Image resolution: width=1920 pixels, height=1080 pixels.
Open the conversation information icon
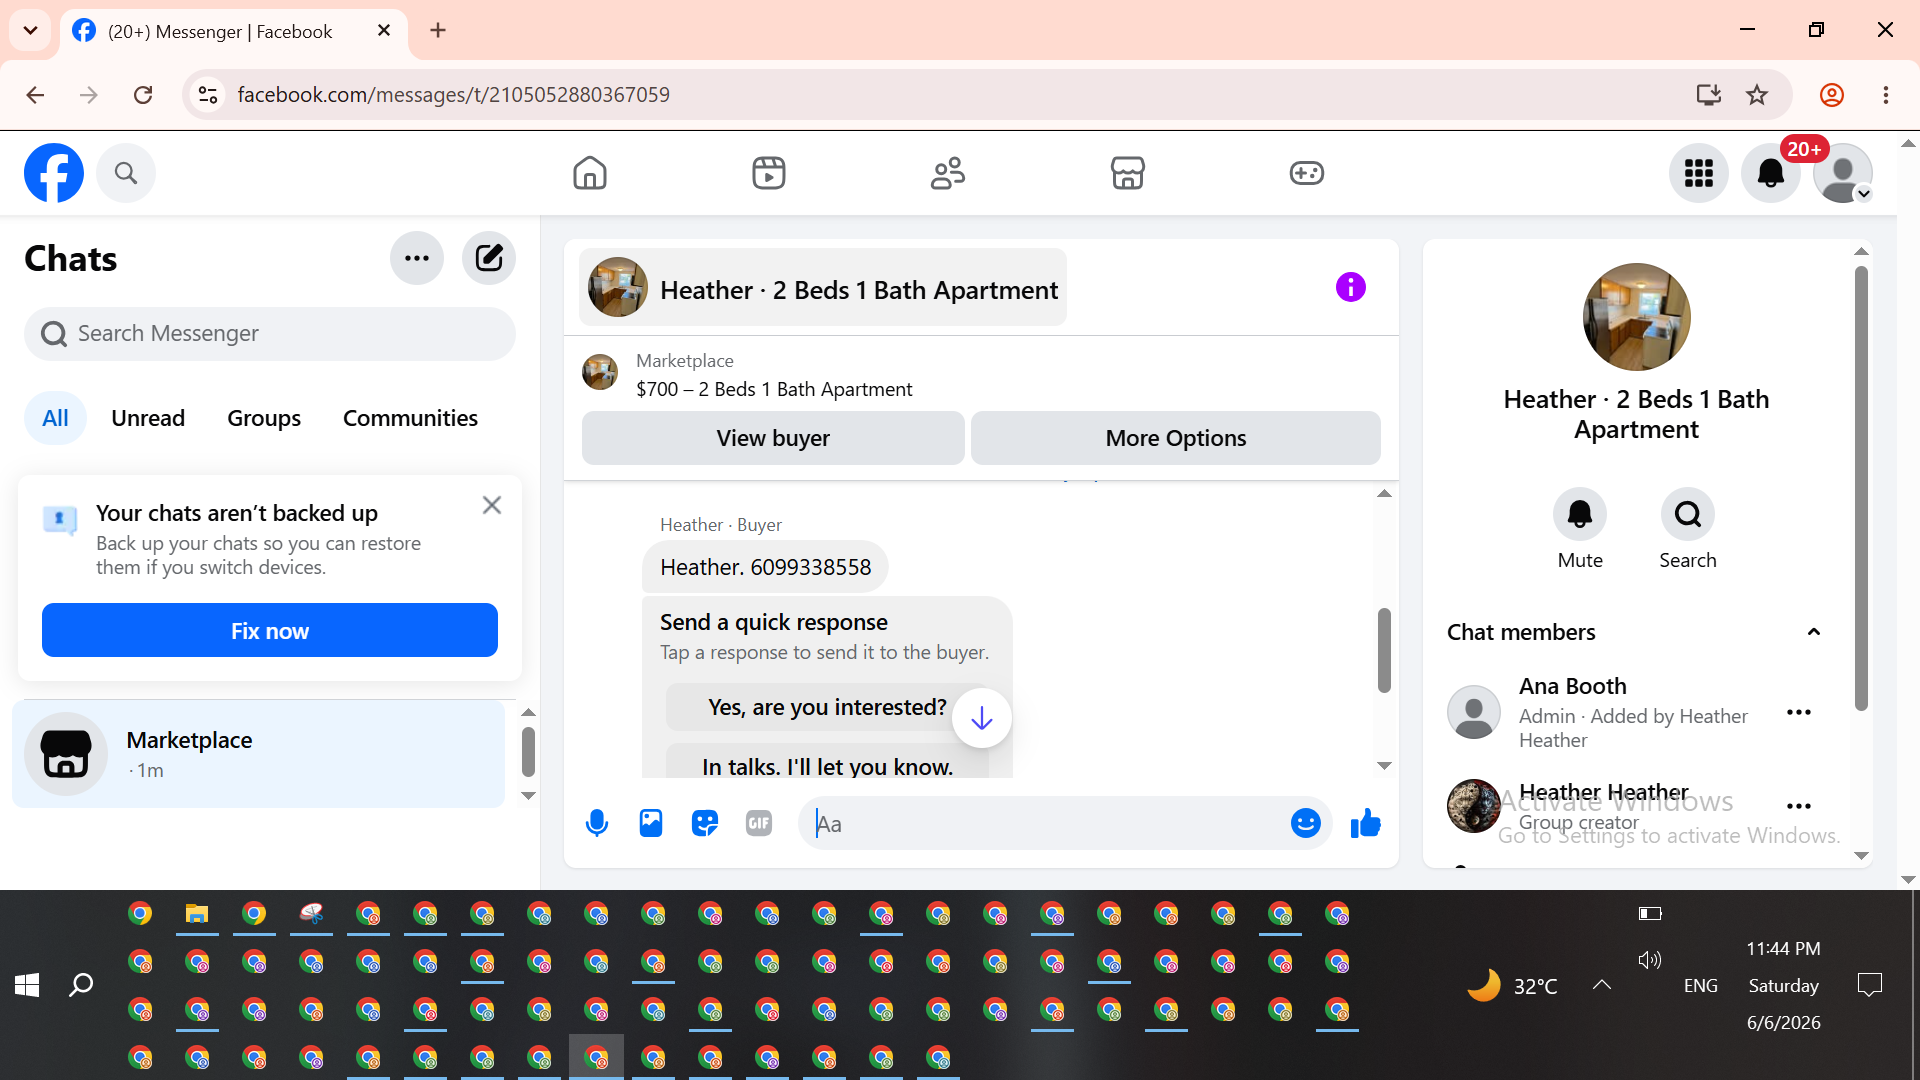(1351, 287)
